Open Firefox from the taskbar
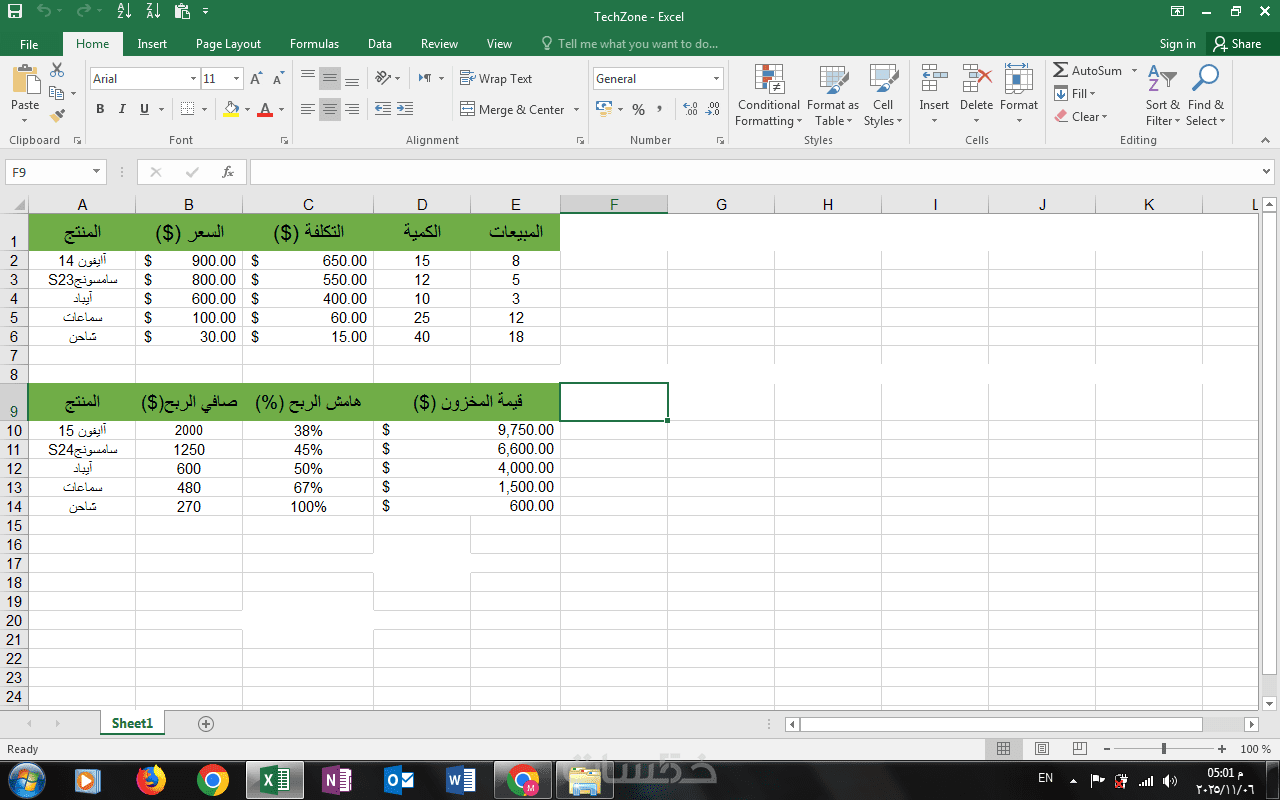Screen dimensions: 1280x800 [152, 780]
